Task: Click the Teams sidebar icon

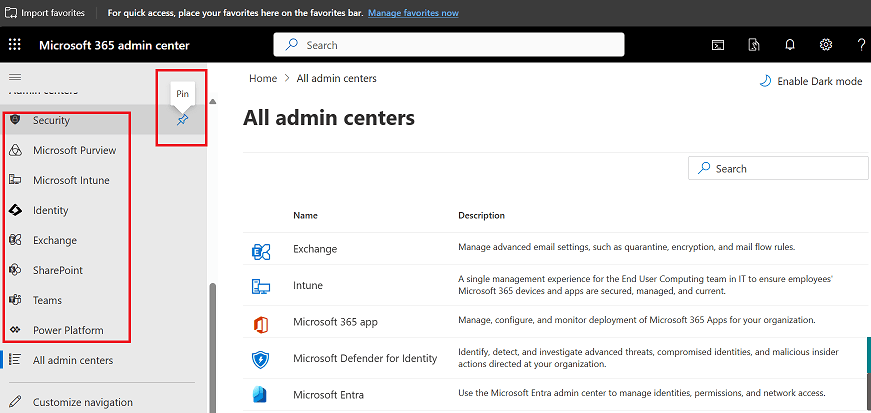Action: [x=16, y=300]
